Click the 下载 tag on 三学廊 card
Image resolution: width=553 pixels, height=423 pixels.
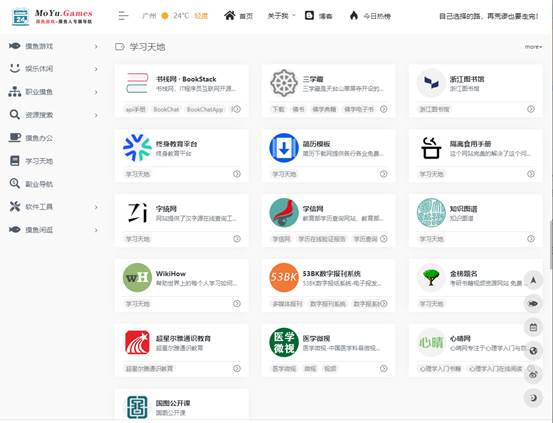[x=279, y=109]
